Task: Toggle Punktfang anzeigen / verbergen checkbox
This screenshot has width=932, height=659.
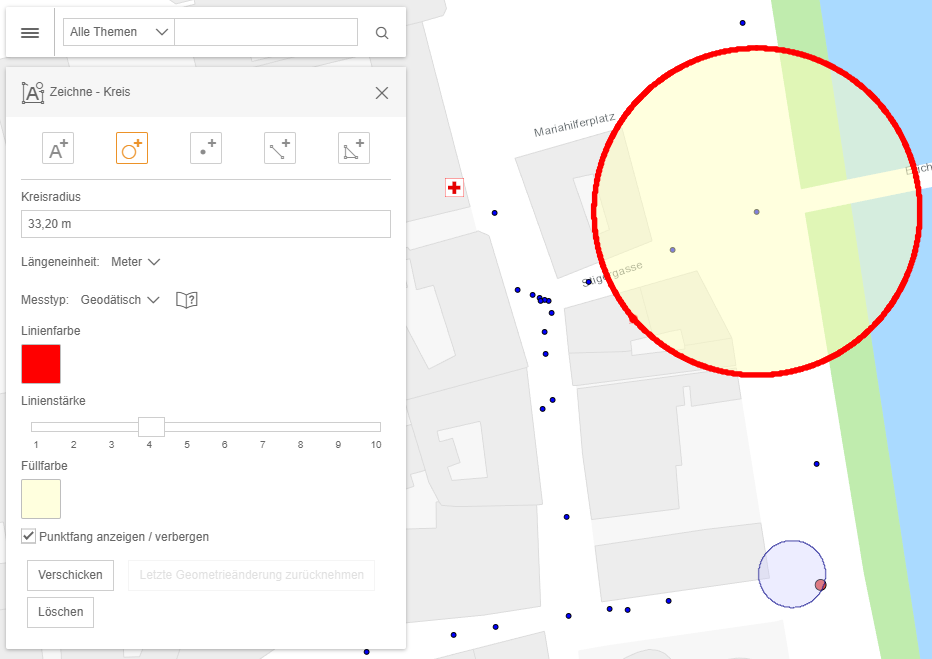Action: click(x=29, y=536)
